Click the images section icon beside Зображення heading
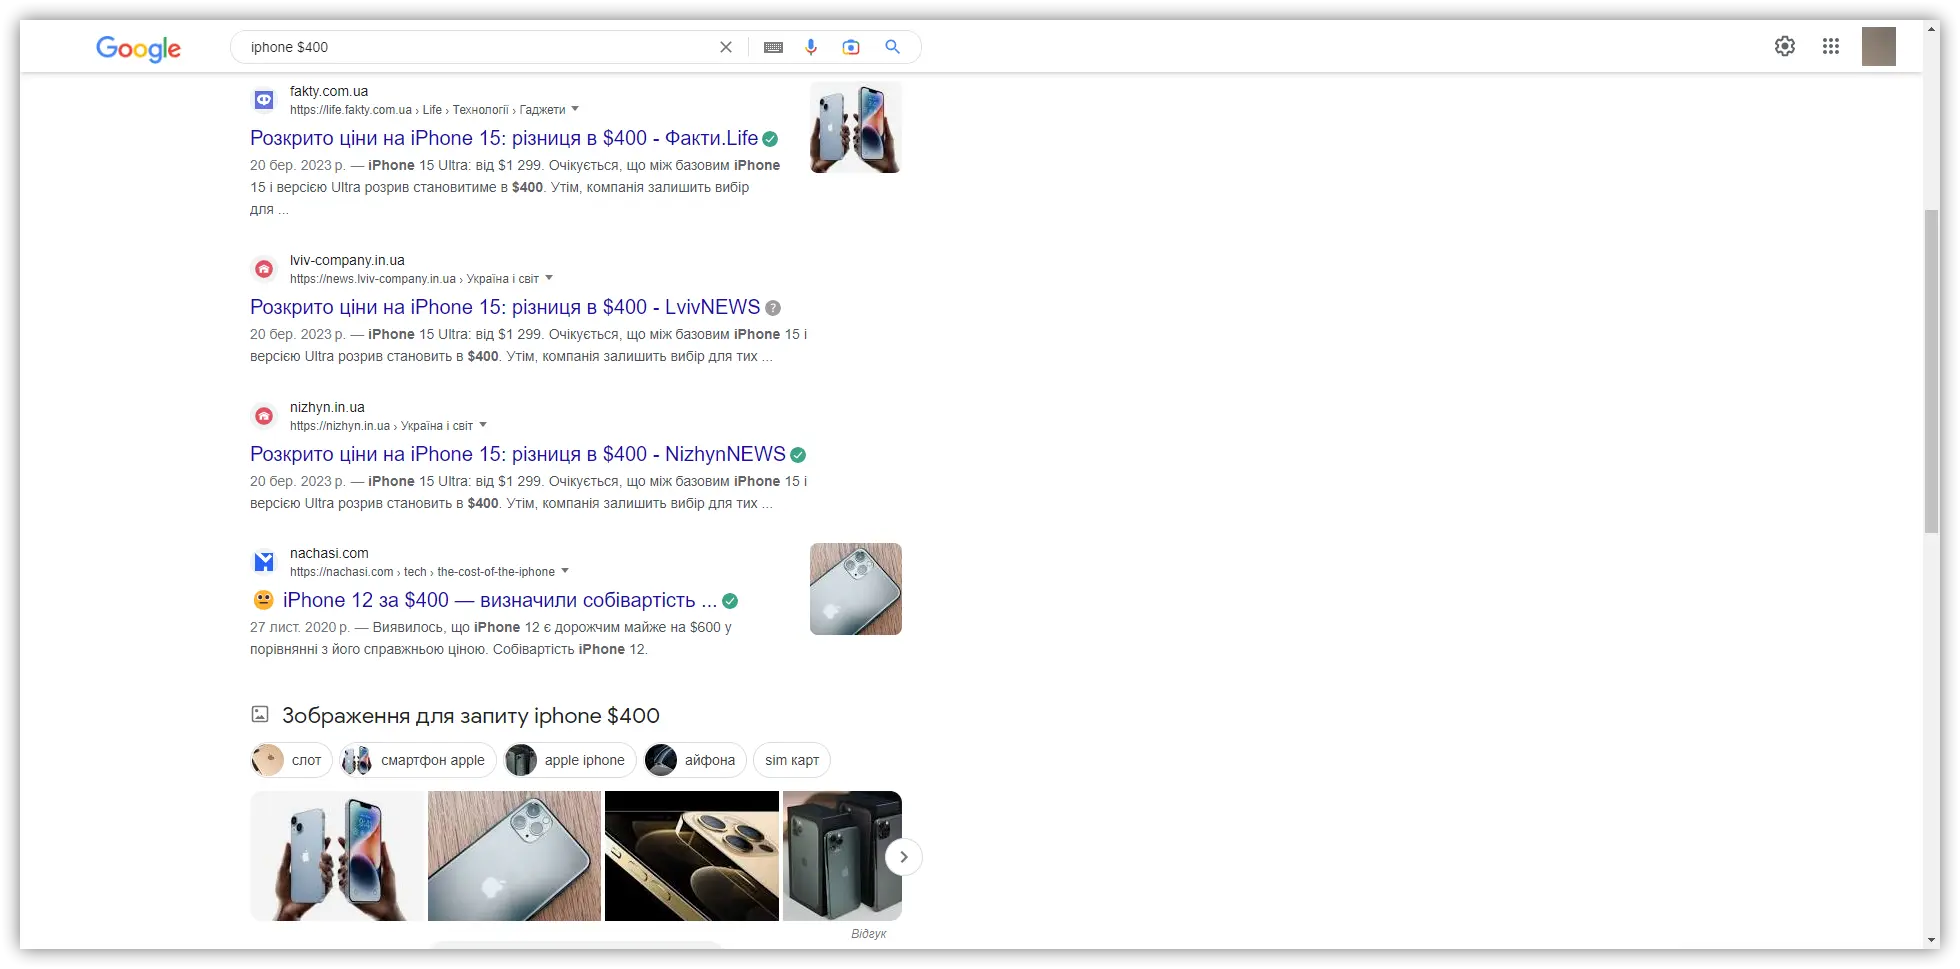Viewport: 1960px width, 969px height. tap(260, 714)
